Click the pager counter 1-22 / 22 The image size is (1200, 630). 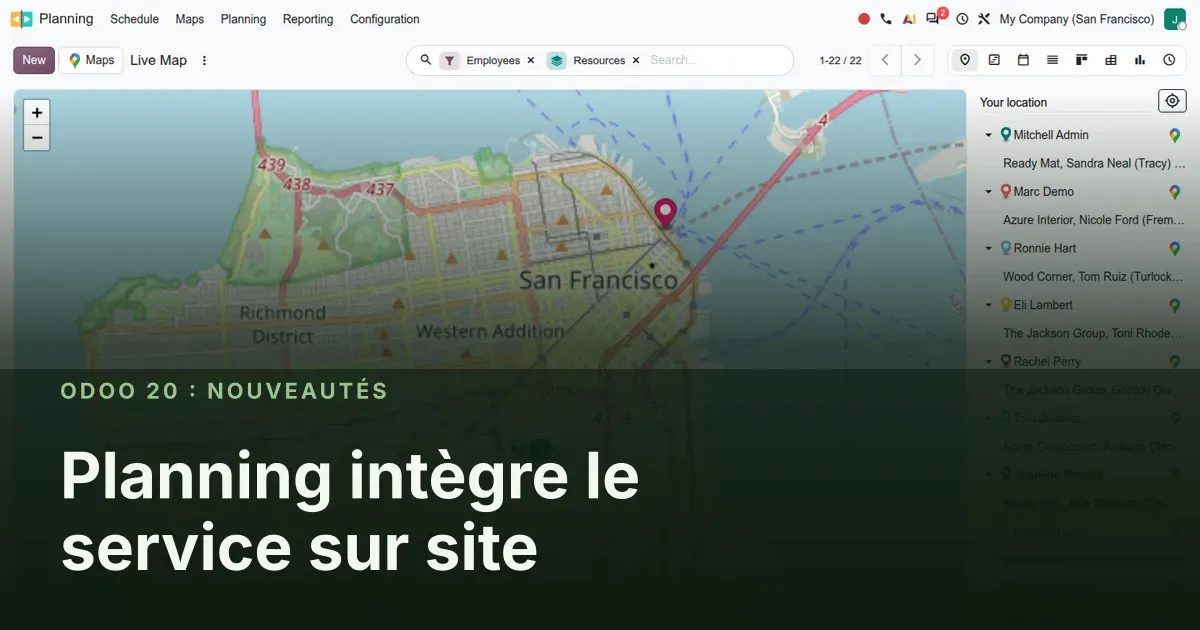coord(840,60)
